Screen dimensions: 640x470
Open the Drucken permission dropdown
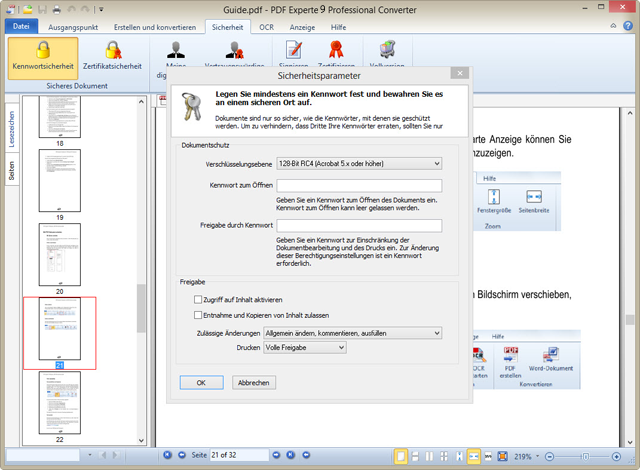tap(304, 347)
